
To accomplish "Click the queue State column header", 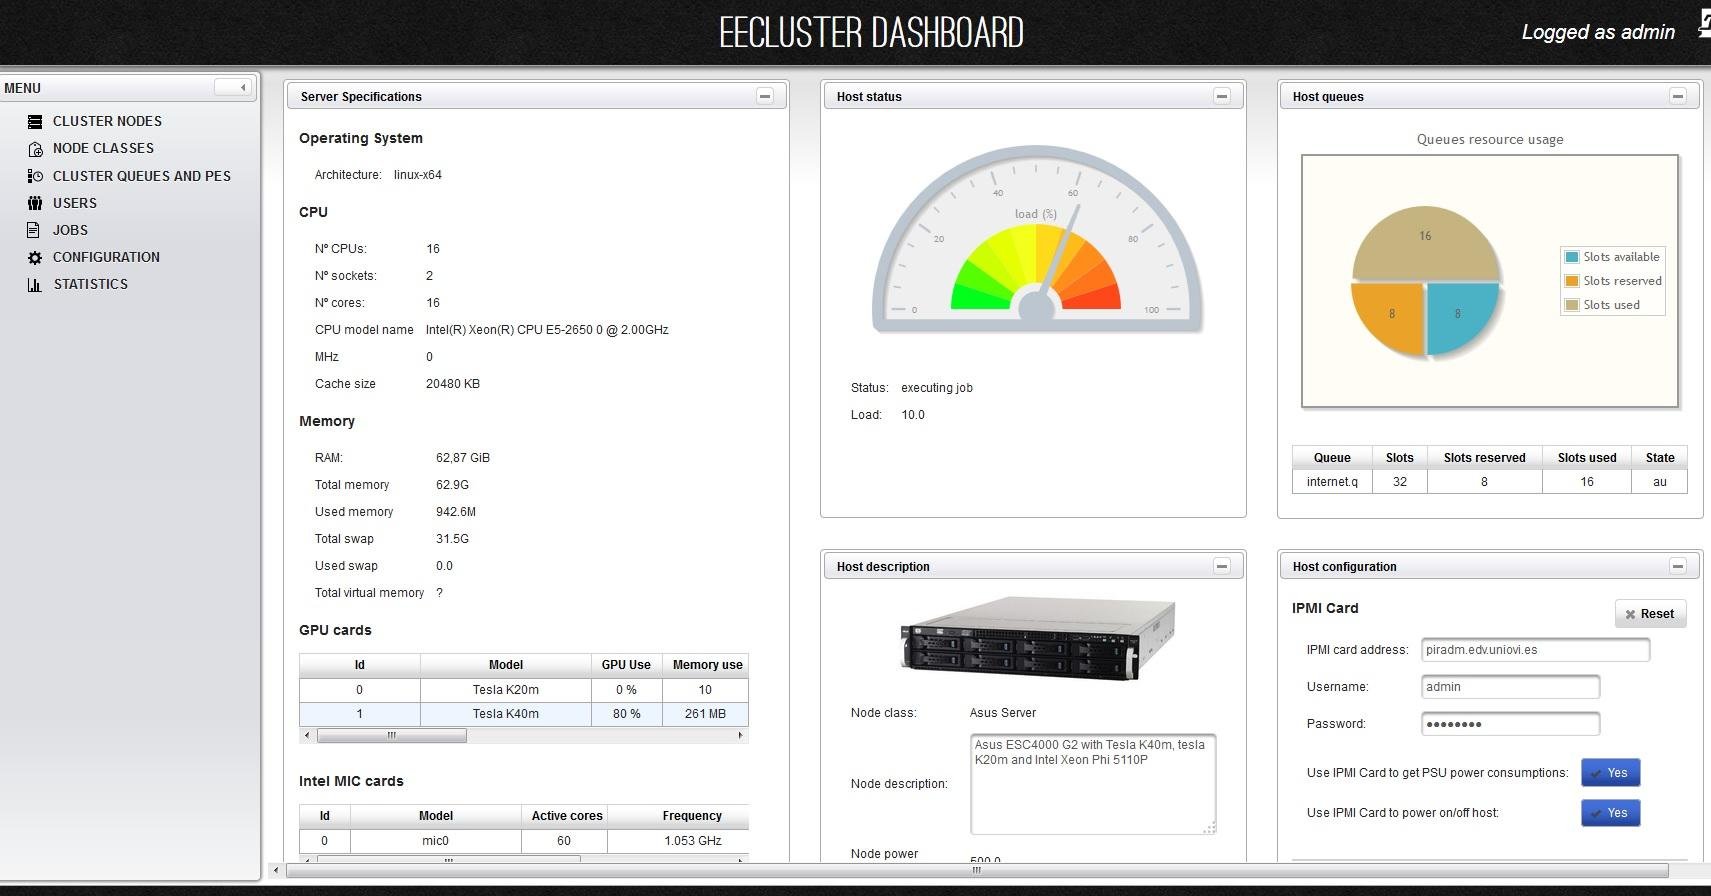I will tap(1660, 458).
